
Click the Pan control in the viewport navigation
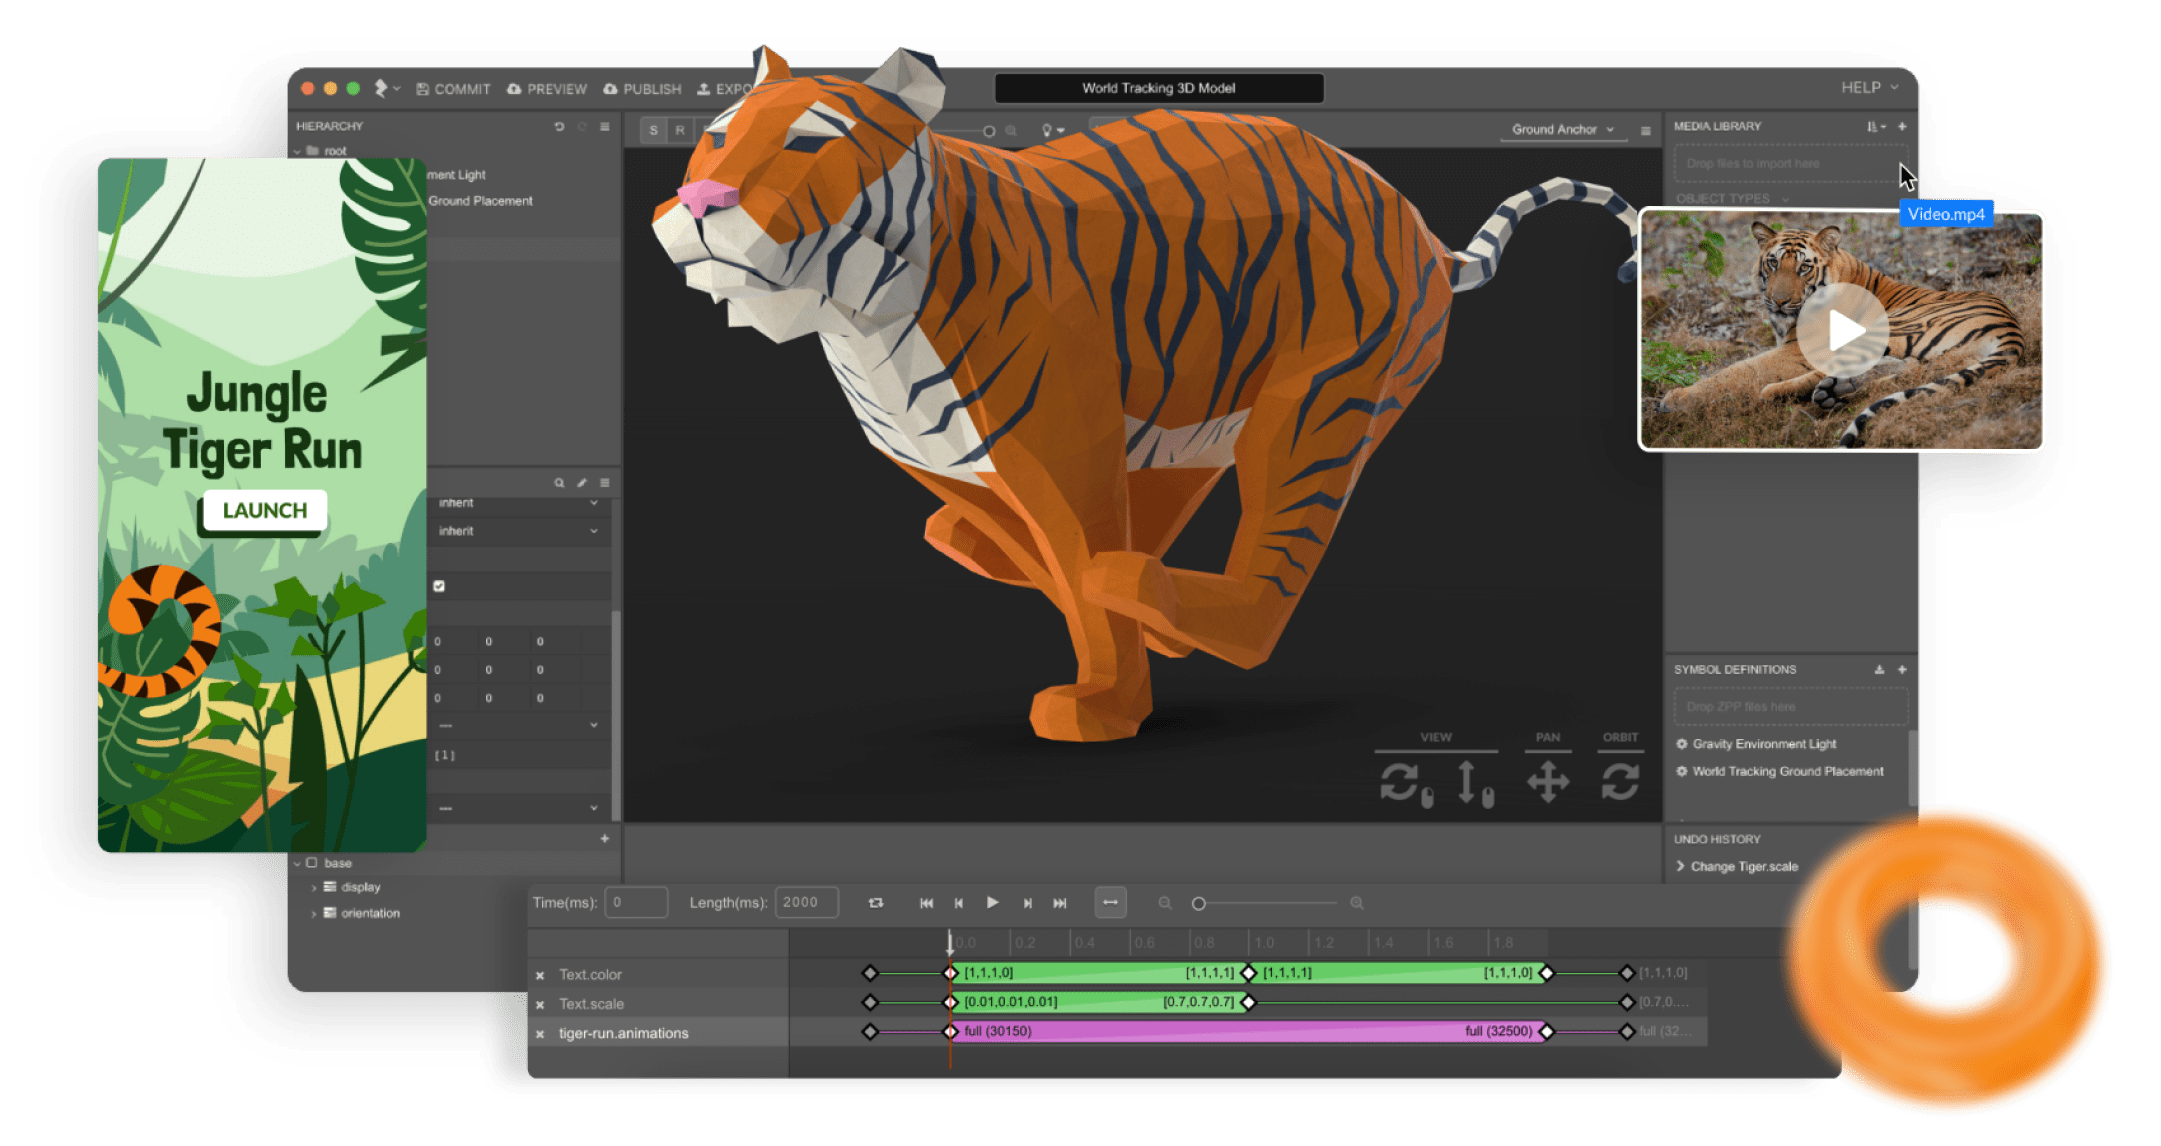click(1547, 781)
